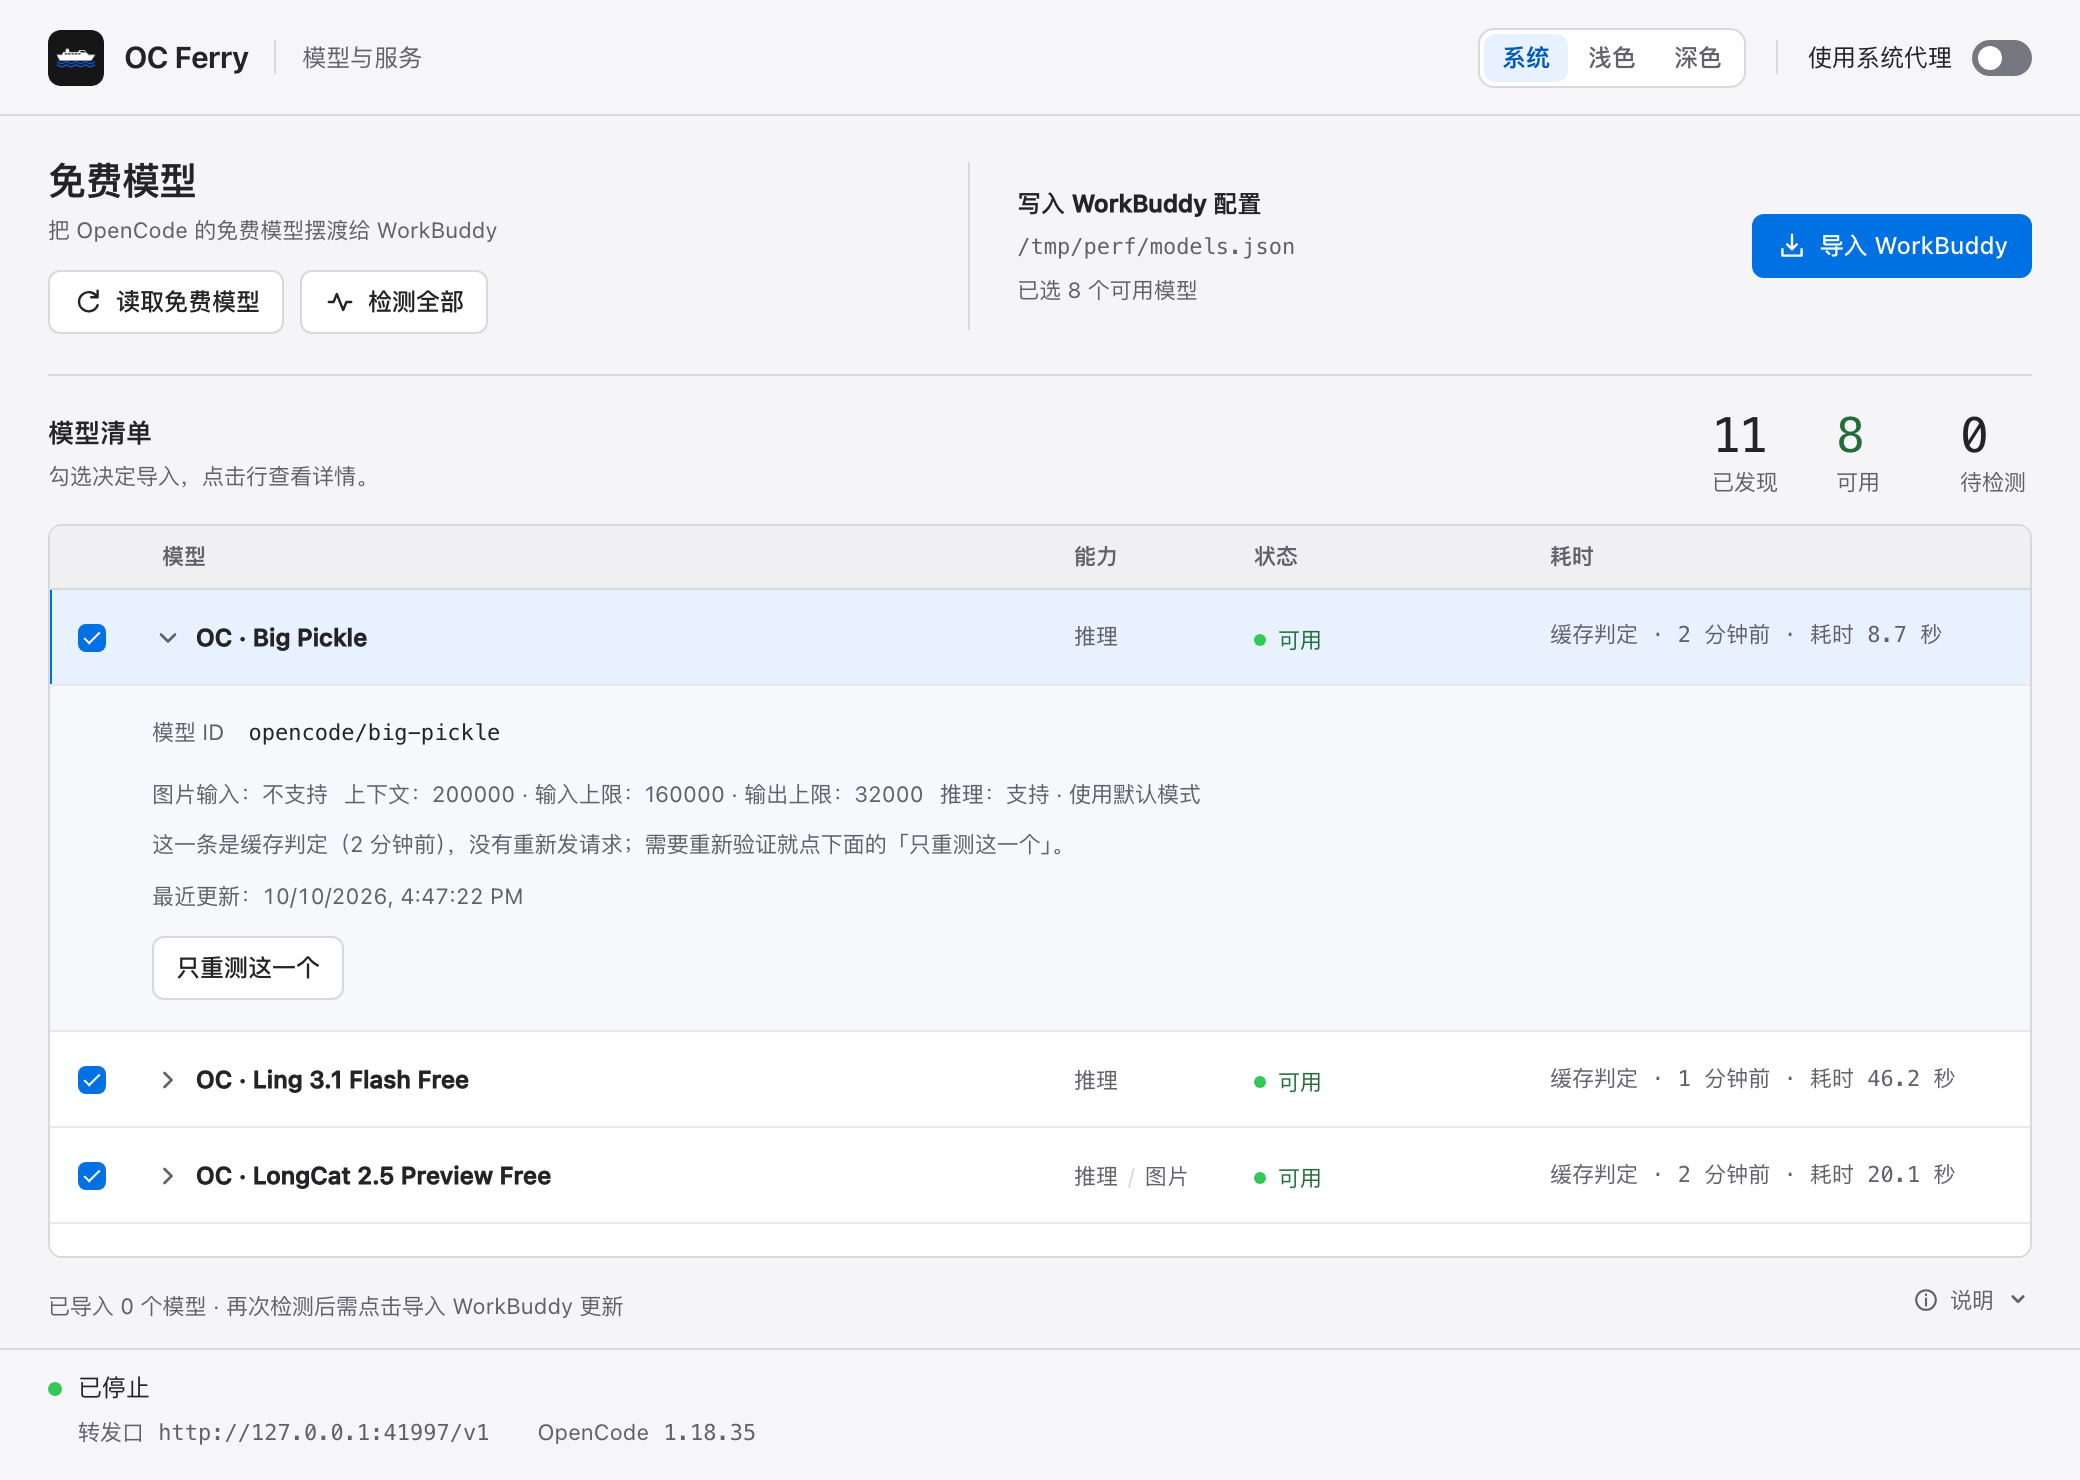
Task: Select the 系统 theme tab
Action: (x=1526, y=58)
